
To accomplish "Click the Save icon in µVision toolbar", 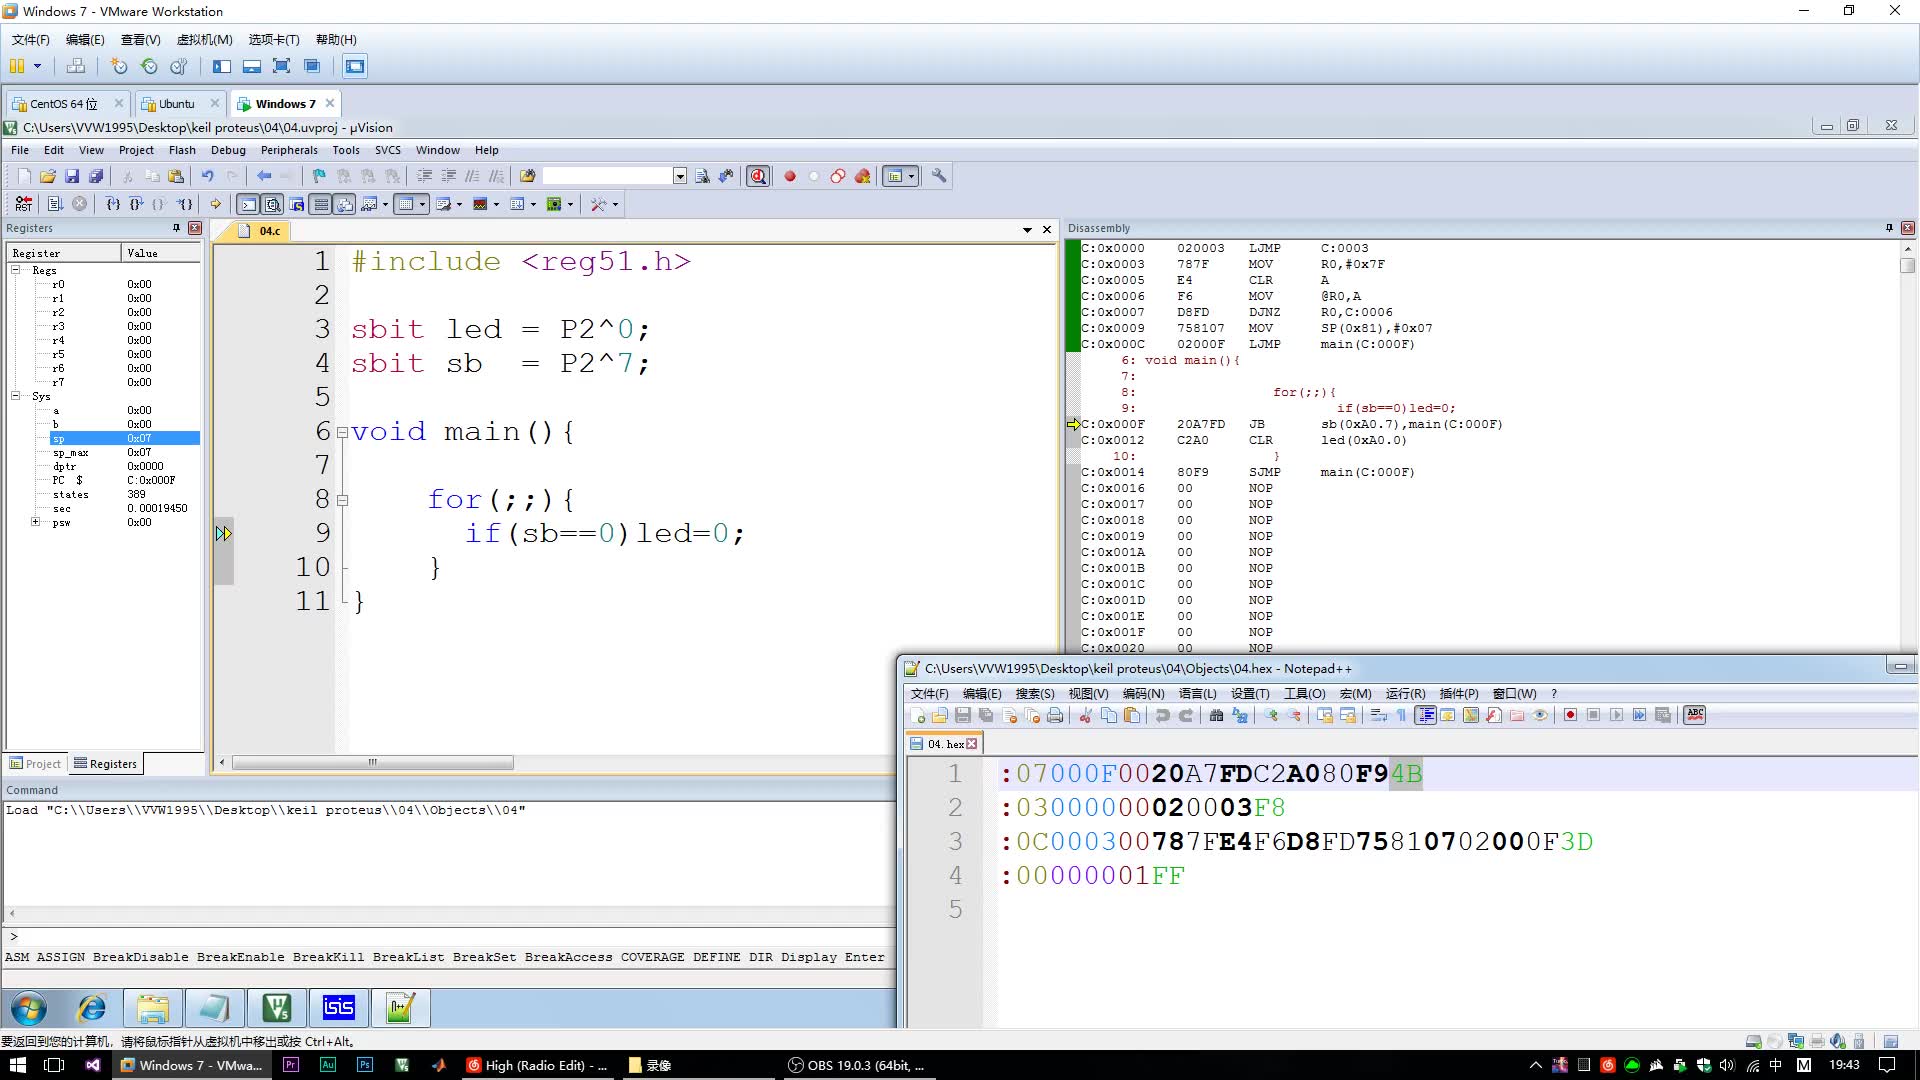I will pos(72,176).
